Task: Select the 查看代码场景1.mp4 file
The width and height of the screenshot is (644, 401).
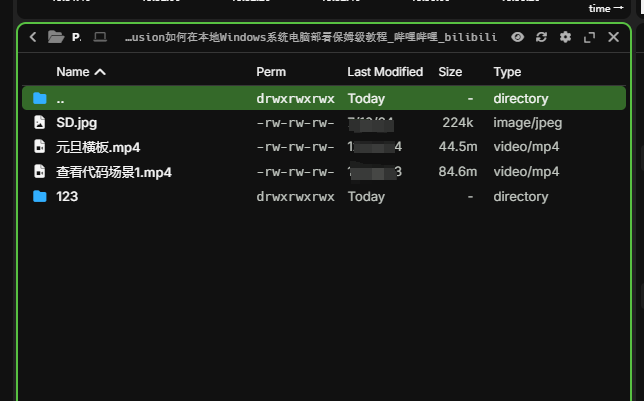Action: point(114,172)
